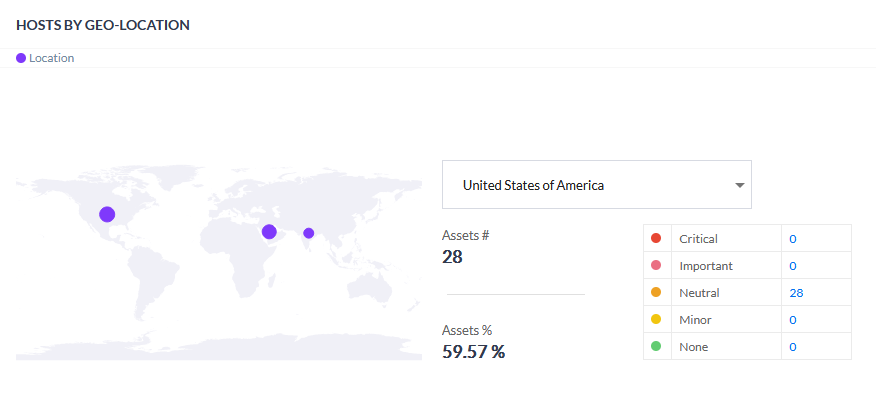Viewport: 876px width, 395px height.
Task: Click the Assets # value 28
Action: click(452, 256)
